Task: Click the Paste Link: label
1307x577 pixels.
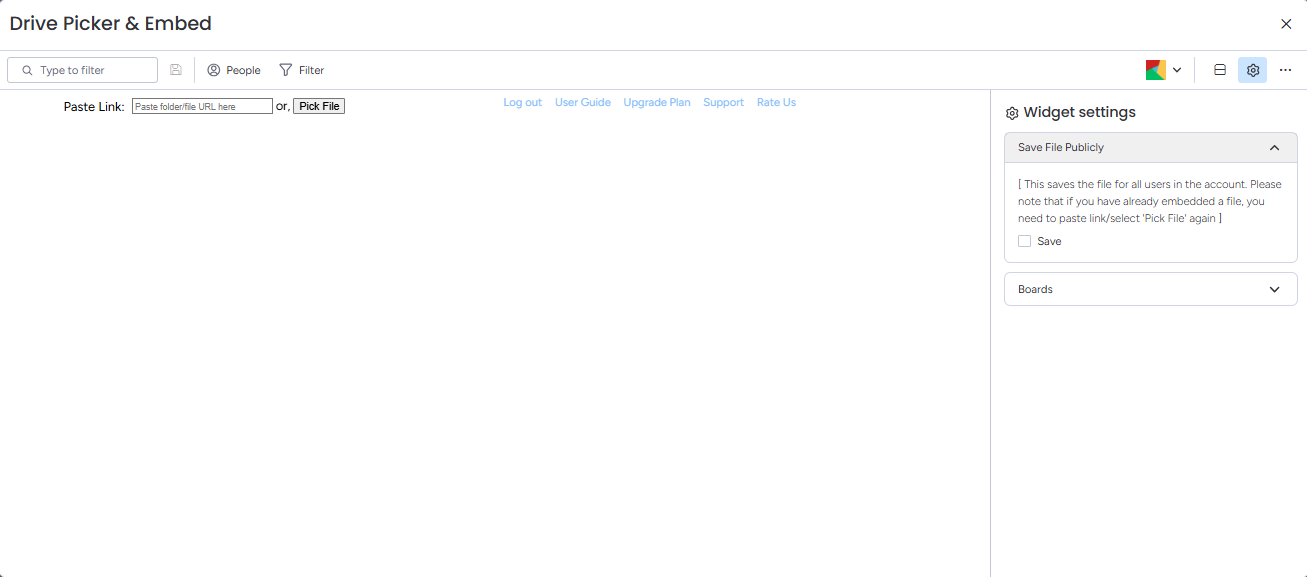Action: point(94,107)
